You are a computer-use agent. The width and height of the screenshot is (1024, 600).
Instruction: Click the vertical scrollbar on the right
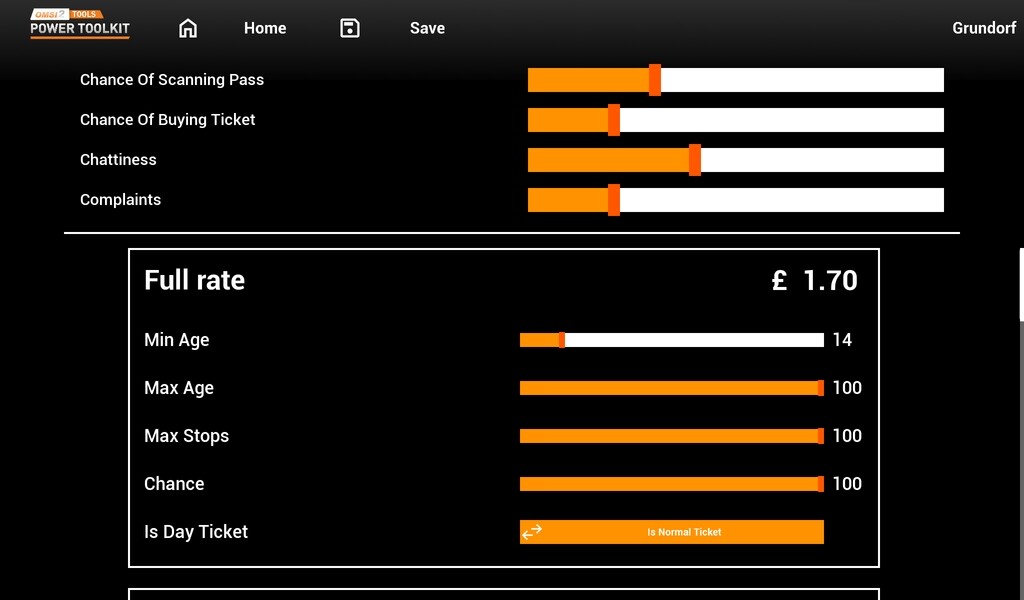(x=1020, y=283)
